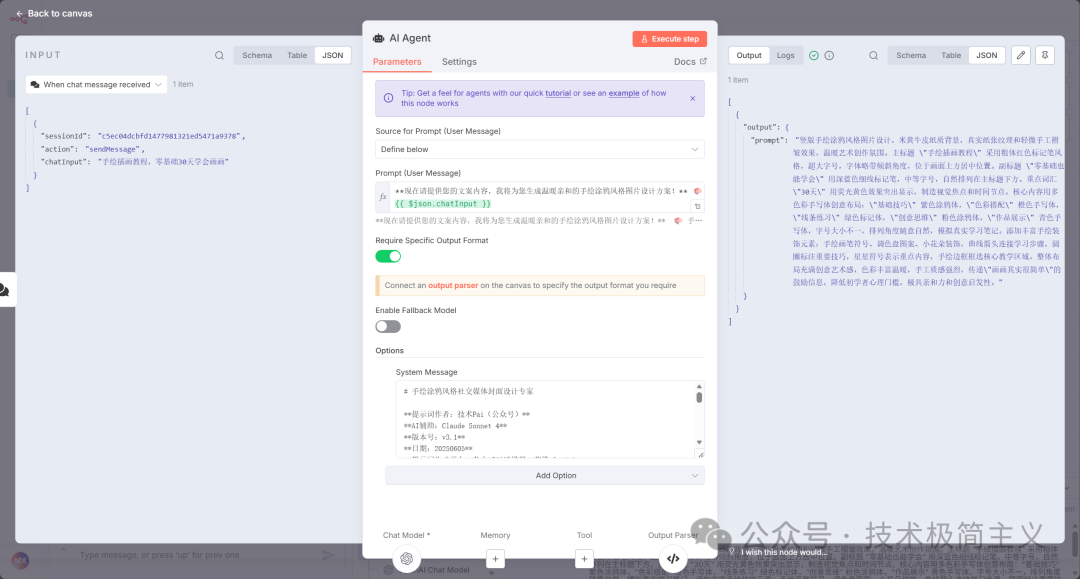Click the lightbulb feedback icon
Image resolution: width=1080 pixels, height=579 pixels.
[732, 551]
